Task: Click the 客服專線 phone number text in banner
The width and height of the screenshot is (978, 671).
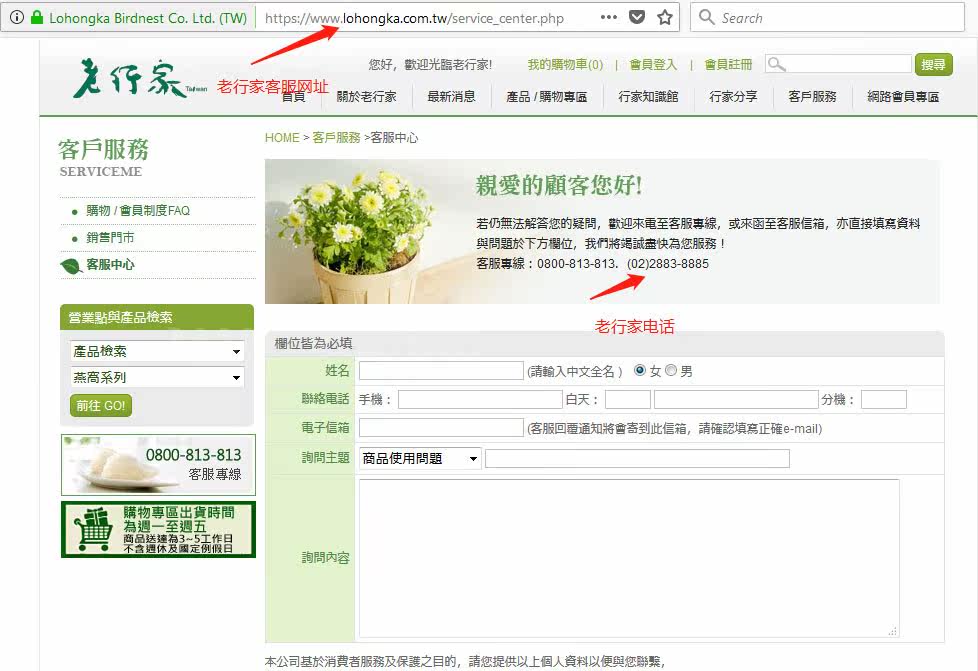Action: 593,264
